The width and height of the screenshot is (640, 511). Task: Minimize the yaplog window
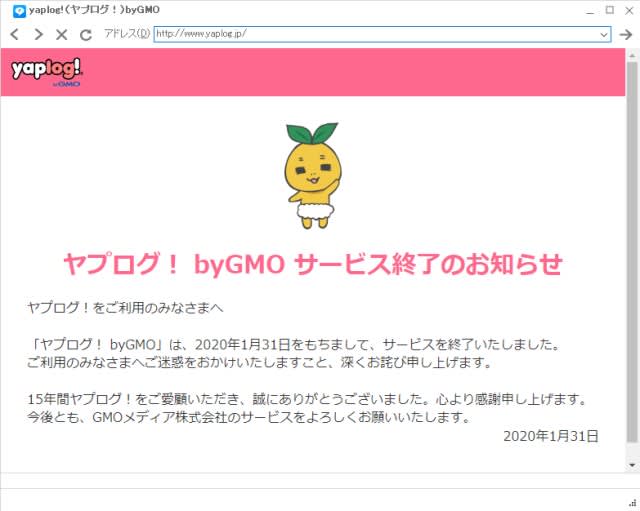(590, 11)
